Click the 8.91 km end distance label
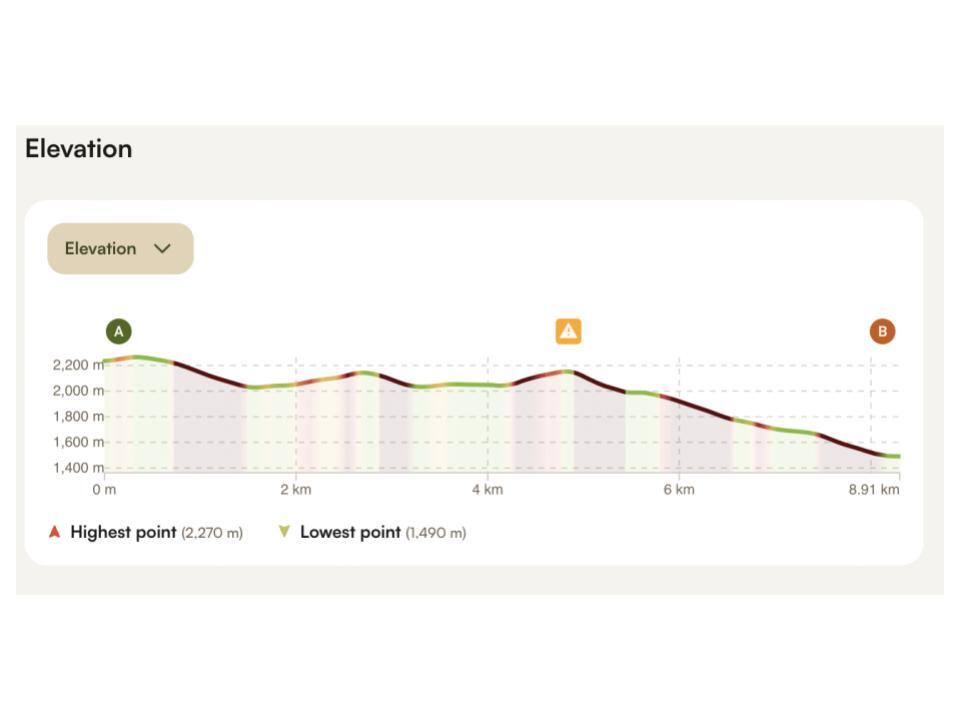Viewport: 960px width, 720px height. coord(874,490)
